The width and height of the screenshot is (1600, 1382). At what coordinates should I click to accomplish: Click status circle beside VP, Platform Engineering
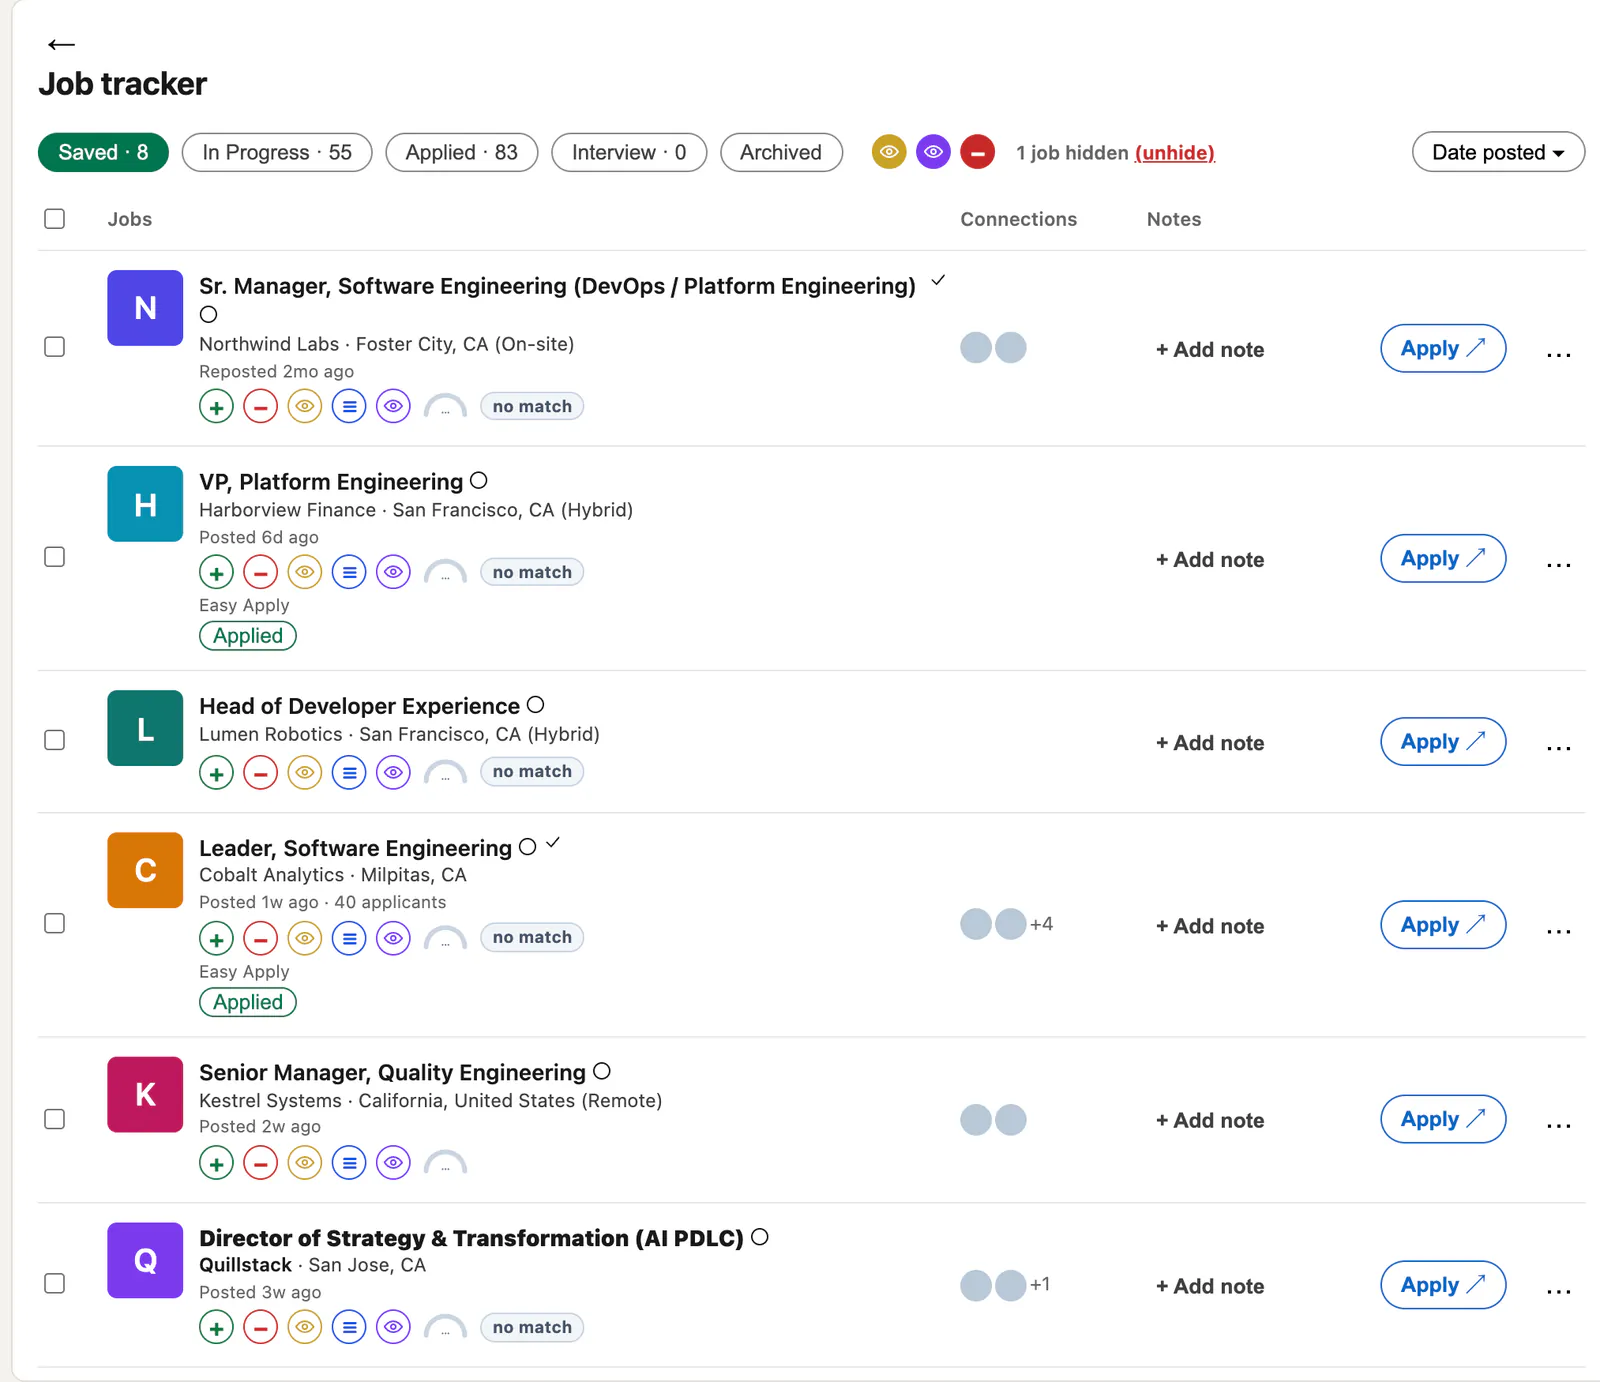479,481
